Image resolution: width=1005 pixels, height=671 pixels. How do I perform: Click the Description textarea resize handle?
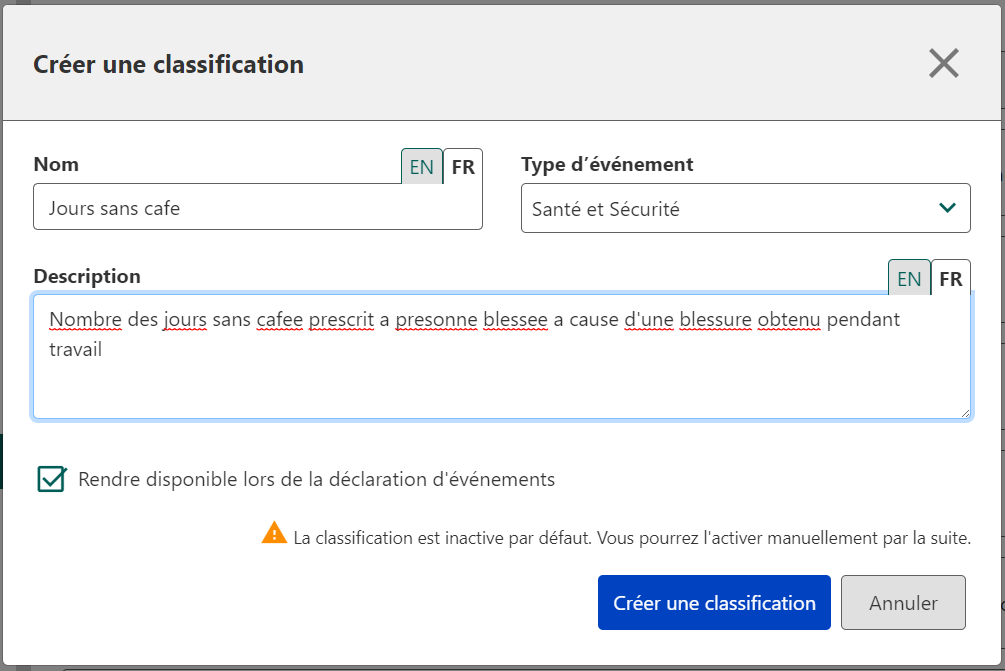click(x=965, y=413)
